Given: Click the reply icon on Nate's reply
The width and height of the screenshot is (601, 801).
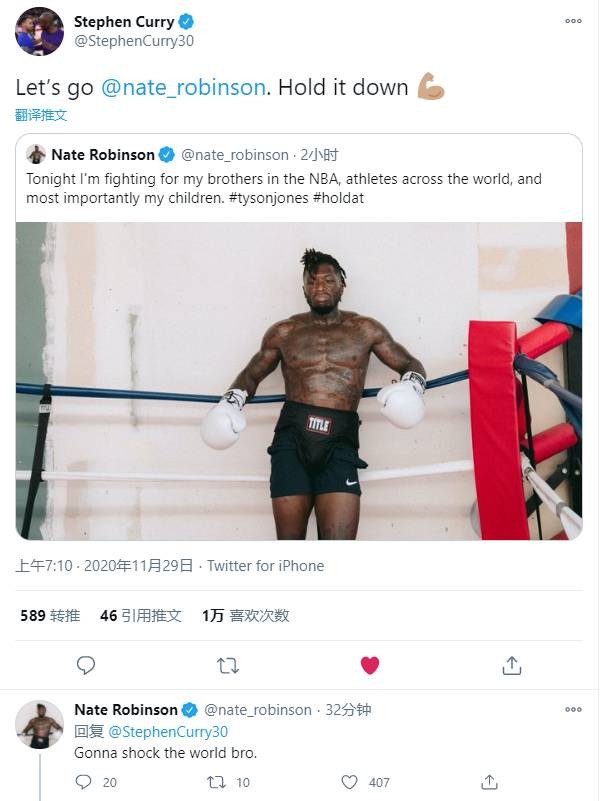Looking at the screenshot, I should coord(84,782).
